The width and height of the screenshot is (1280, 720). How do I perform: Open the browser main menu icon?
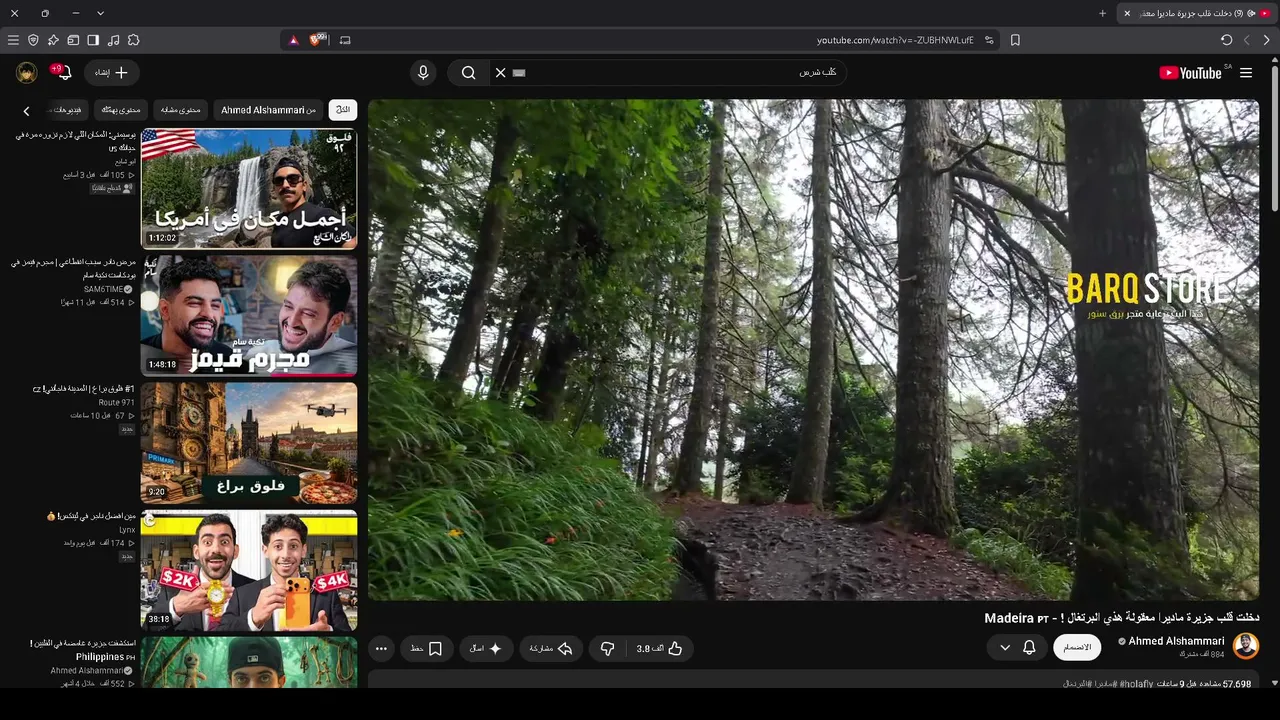(13, 40)
